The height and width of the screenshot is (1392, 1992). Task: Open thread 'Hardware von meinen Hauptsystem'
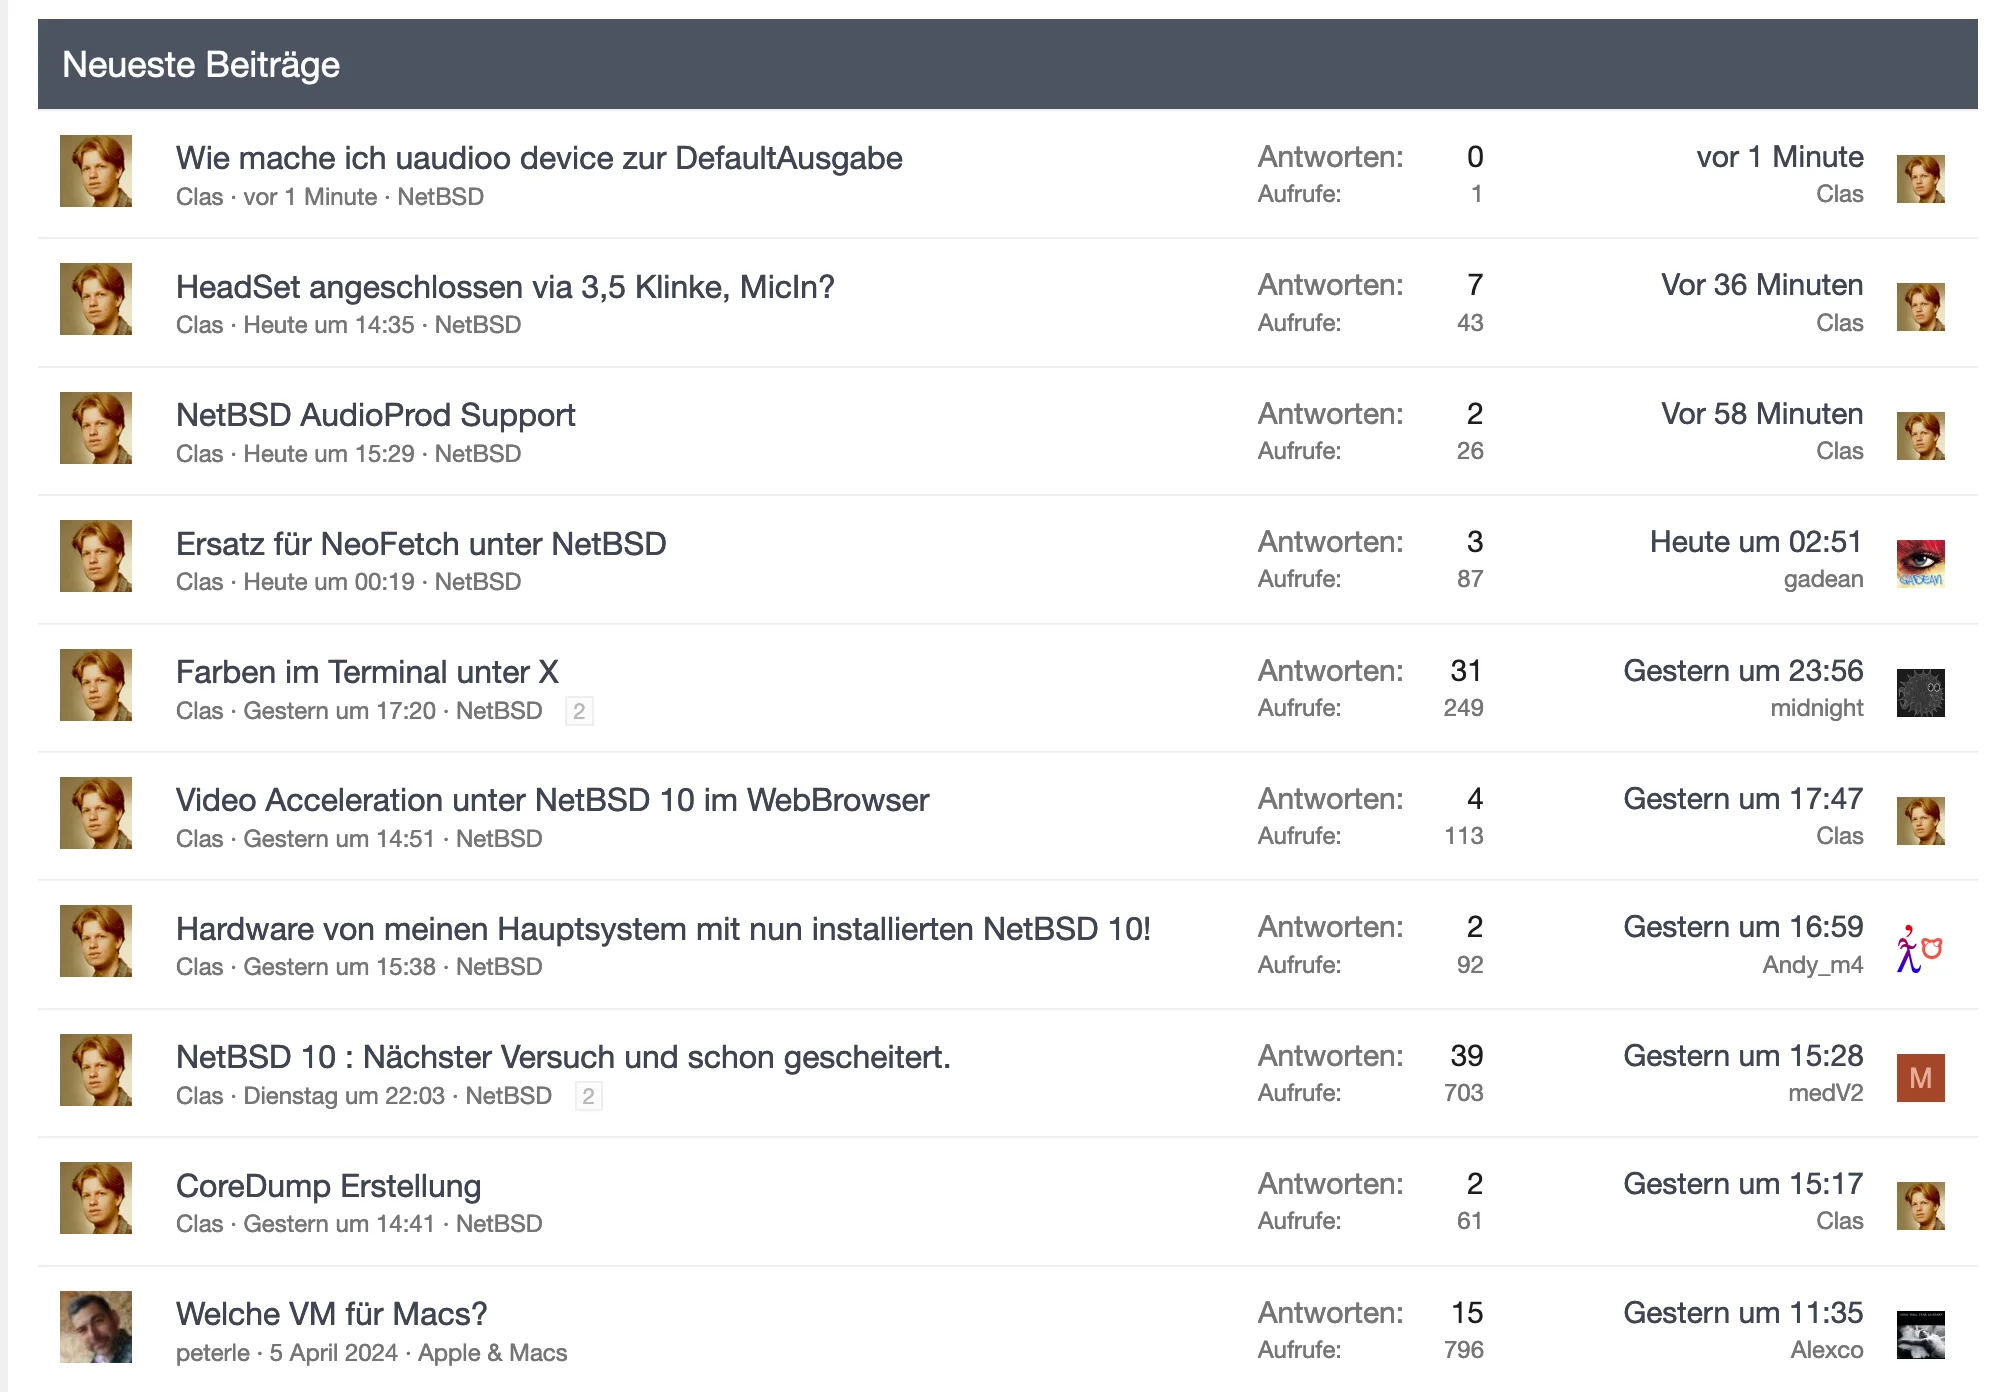coord(663,929)
